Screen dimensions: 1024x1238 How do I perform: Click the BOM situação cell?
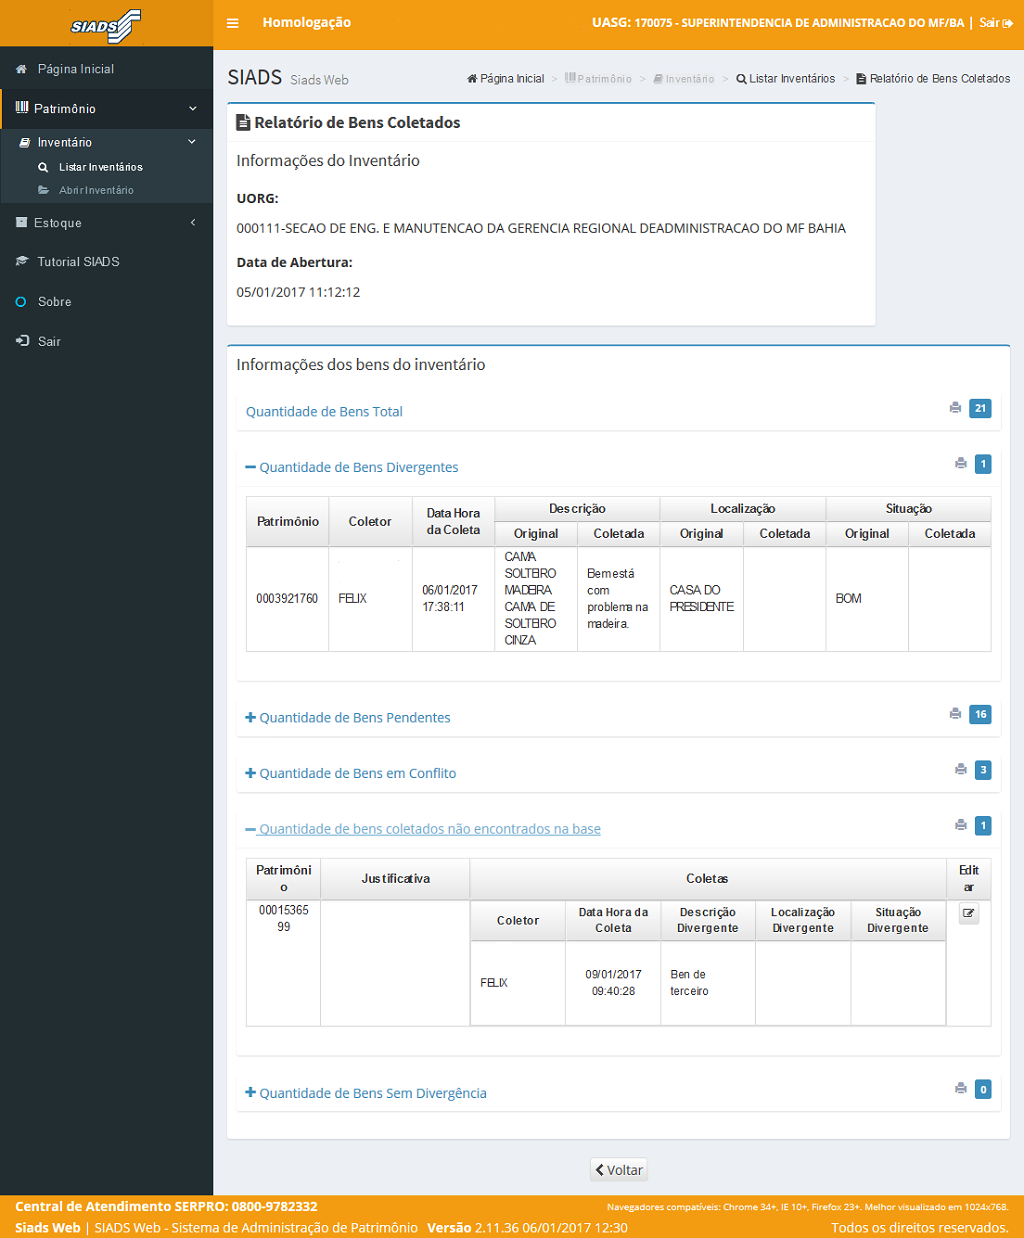point(867,599)
